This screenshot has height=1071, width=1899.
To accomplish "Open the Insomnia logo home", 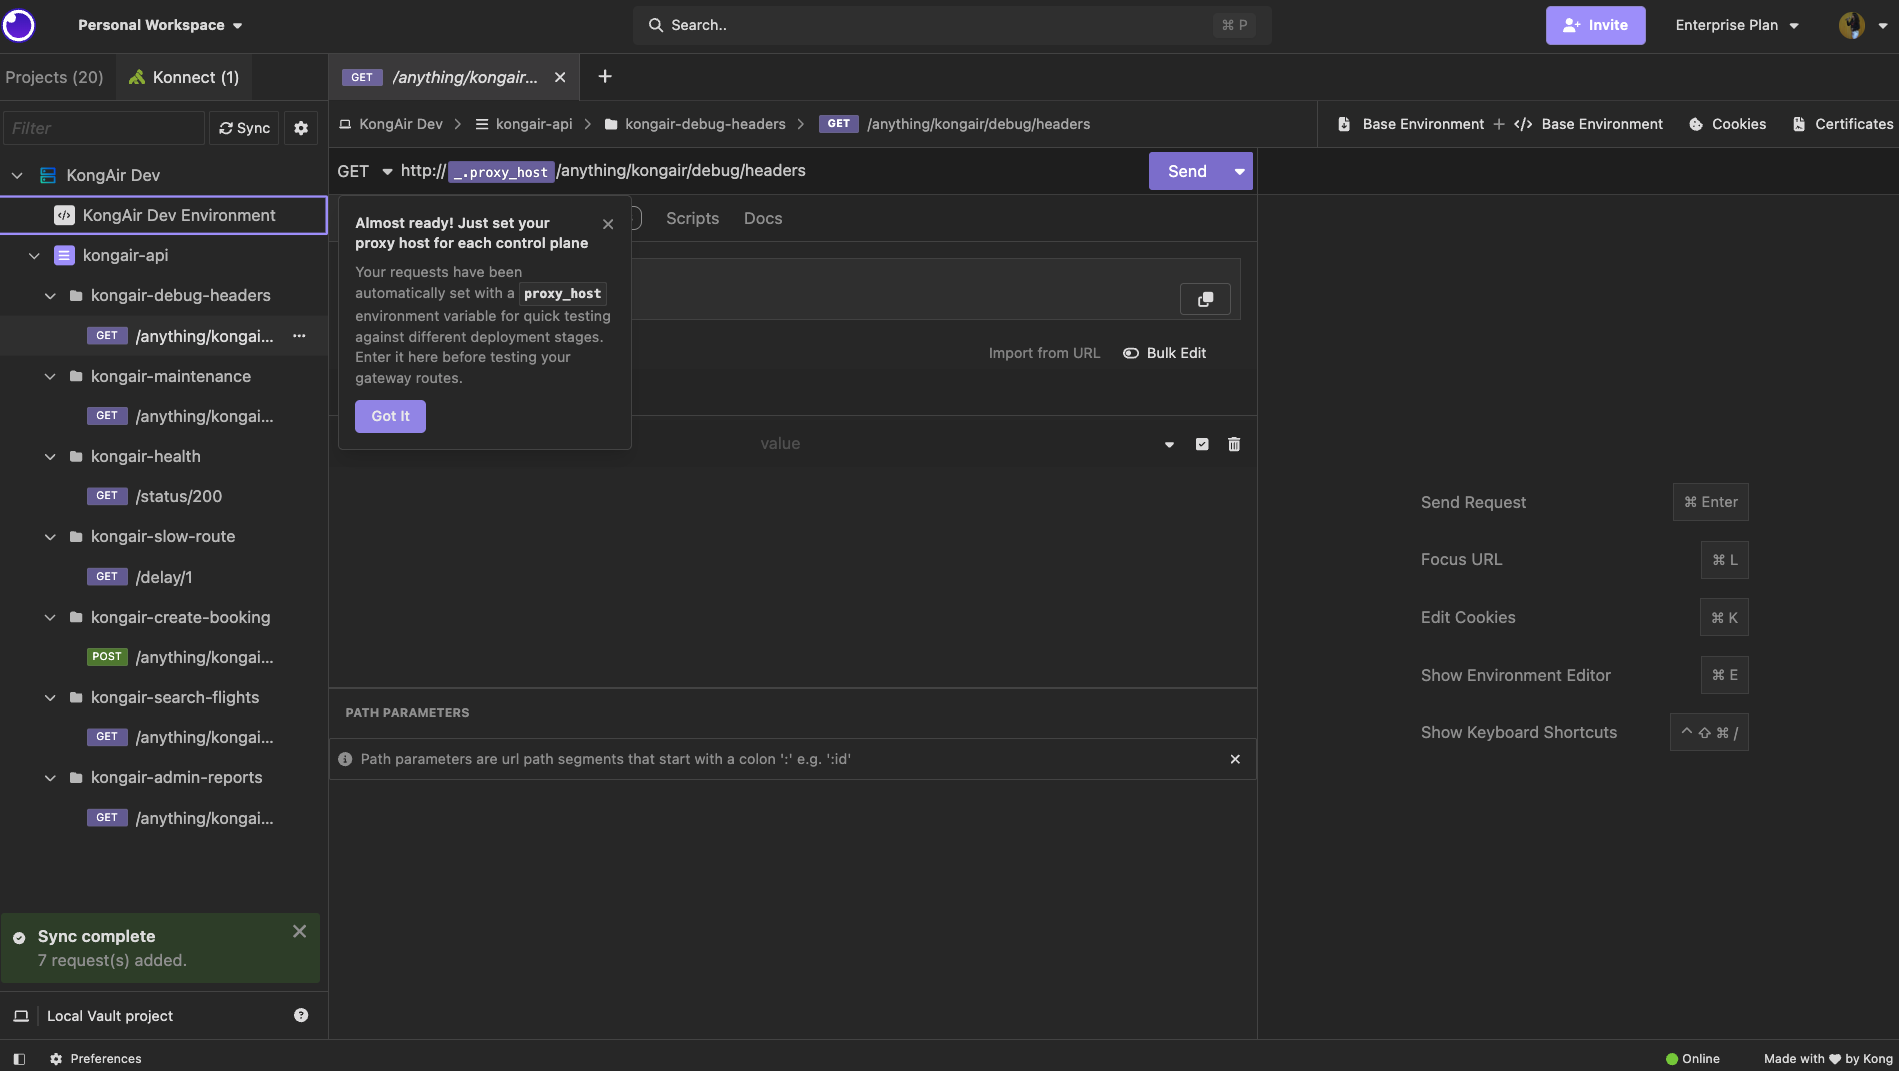I will (19, 25).
